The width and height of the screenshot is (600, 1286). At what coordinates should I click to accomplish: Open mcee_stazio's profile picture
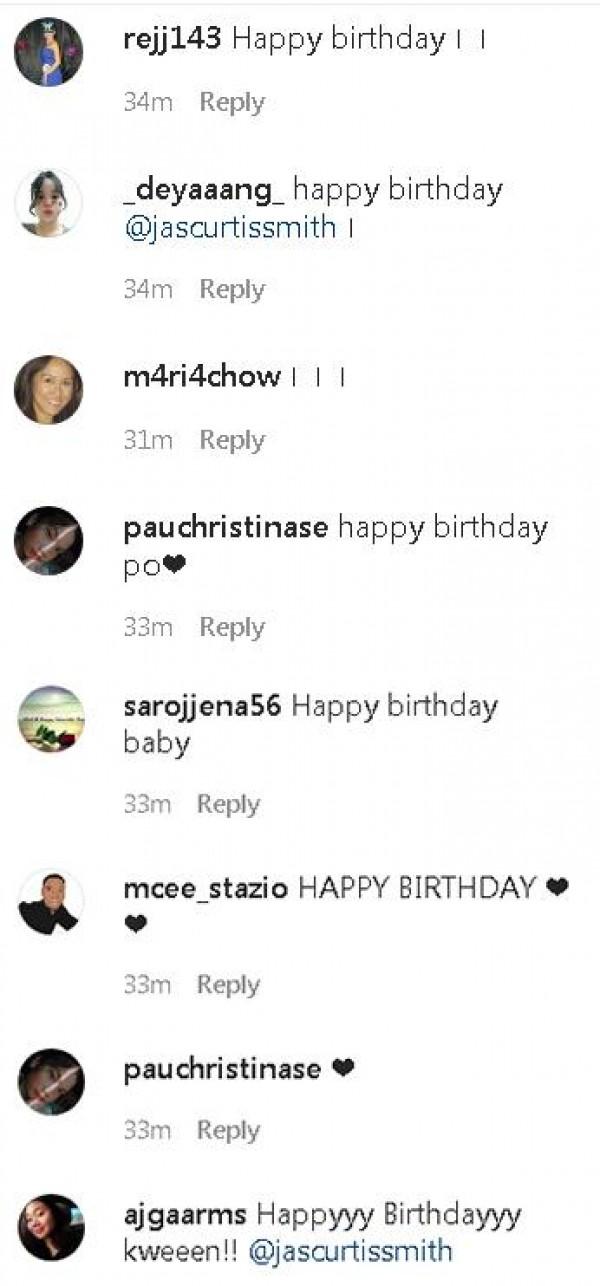pyautogui.click(x=51, y=901)
